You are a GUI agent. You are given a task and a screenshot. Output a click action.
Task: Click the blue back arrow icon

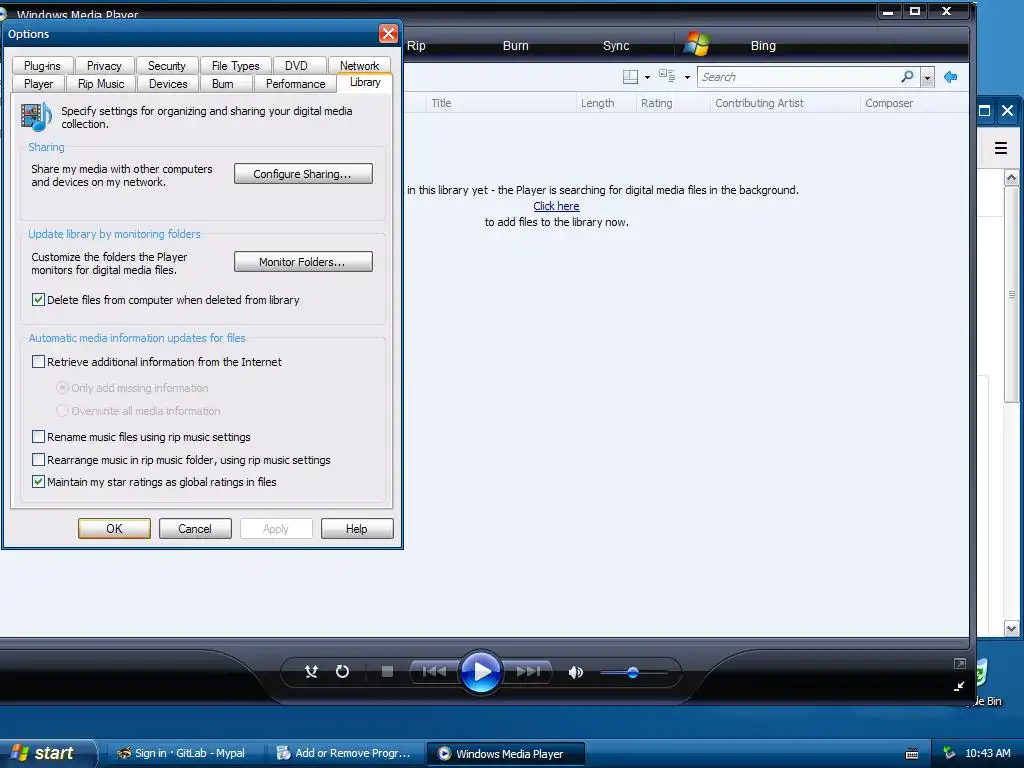pyautogui.click(x=951, y=77)
